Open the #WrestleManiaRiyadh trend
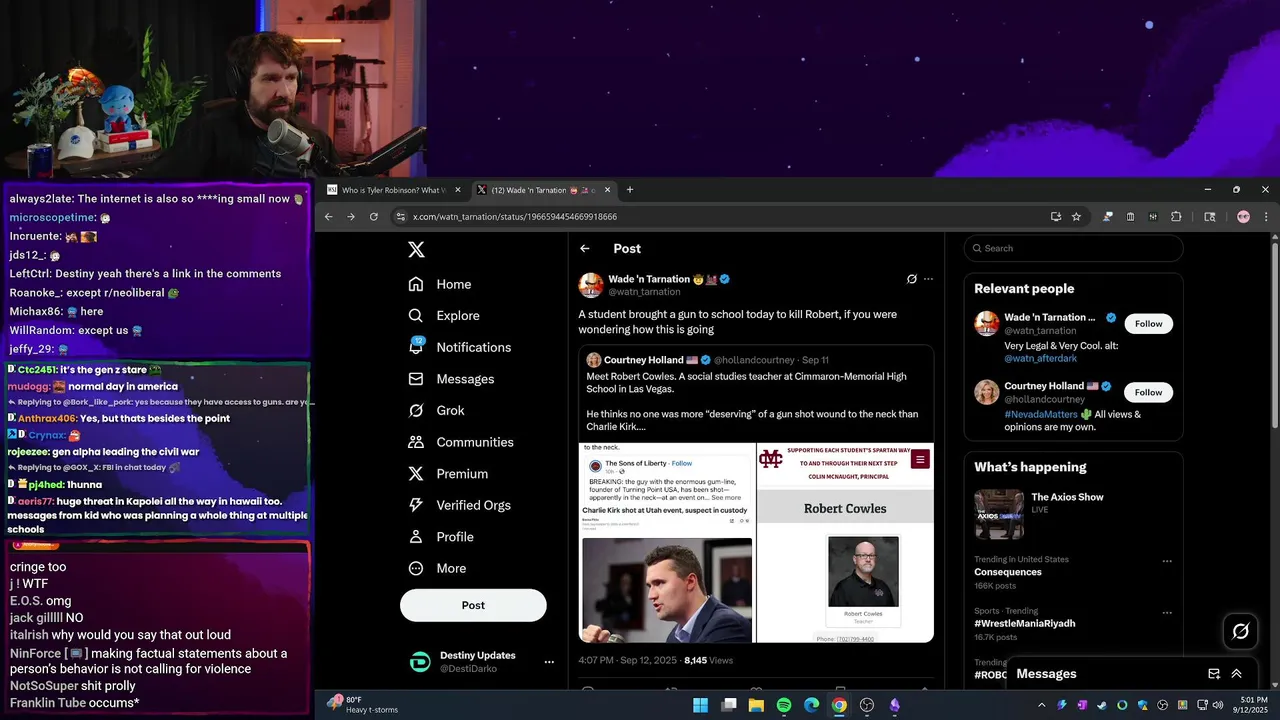The image size is (1280, 720). [1025, 623]
